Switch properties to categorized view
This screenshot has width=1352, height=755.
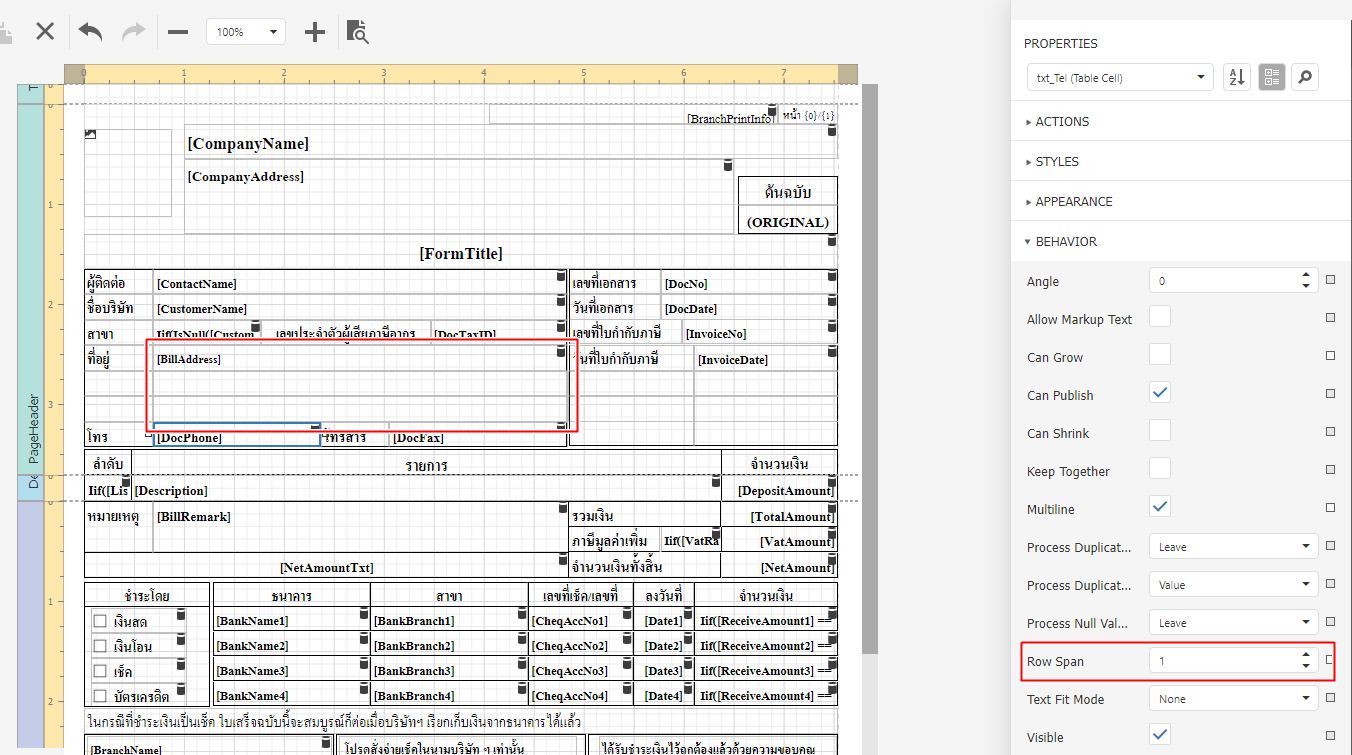point(1271,77)
